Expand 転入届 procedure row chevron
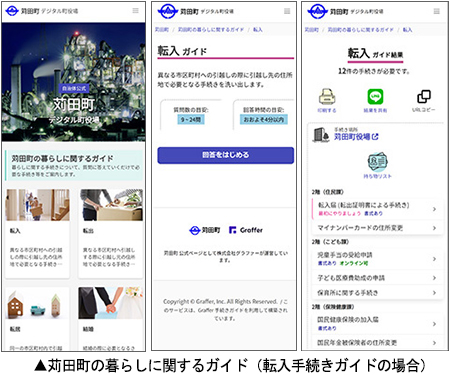450x375 pixels. (x=434, y=209)
